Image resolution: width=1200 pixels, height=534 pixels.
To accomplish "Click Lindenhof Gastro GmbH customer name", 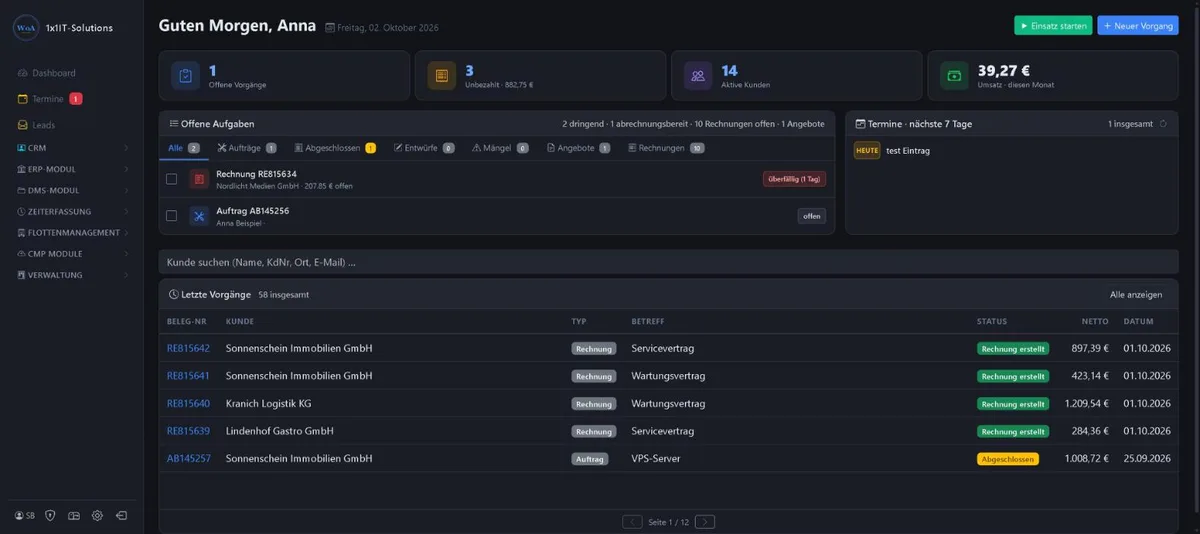I will (x=280, y=431).
